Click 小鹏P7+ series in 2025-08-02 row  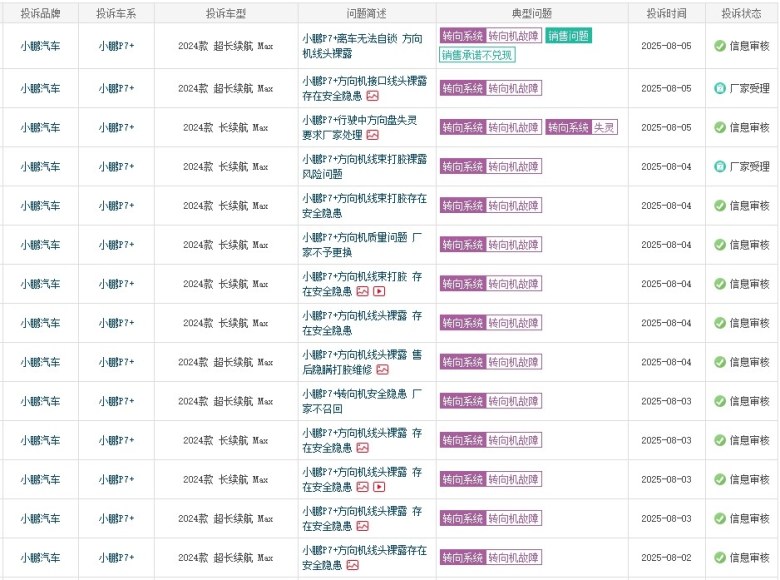[116, 558]
